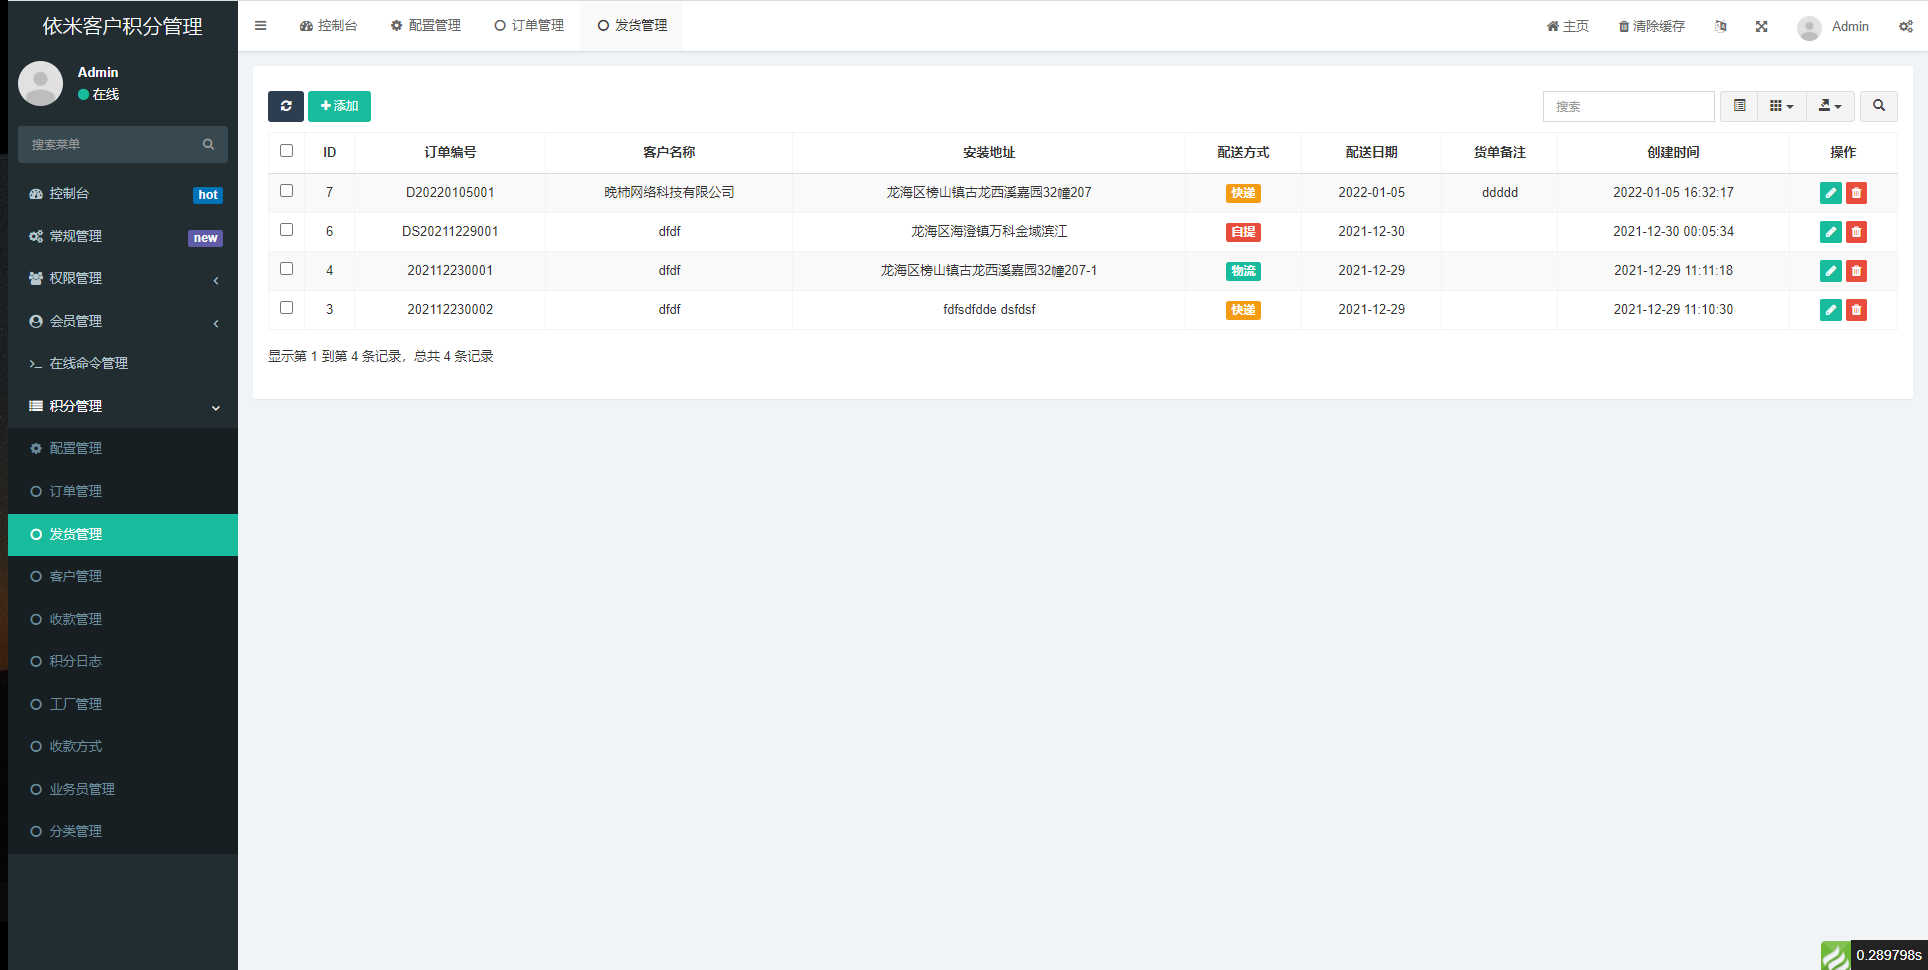The image size is (1928, 970).
Task: Select checkbox for row ID 7
Action: pos(287,191)
